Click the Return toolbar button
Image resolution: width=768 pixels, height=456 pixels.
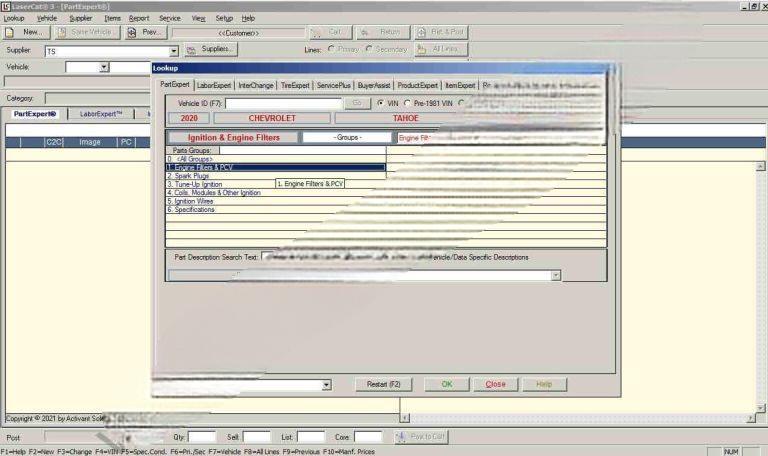pos(383,32)
